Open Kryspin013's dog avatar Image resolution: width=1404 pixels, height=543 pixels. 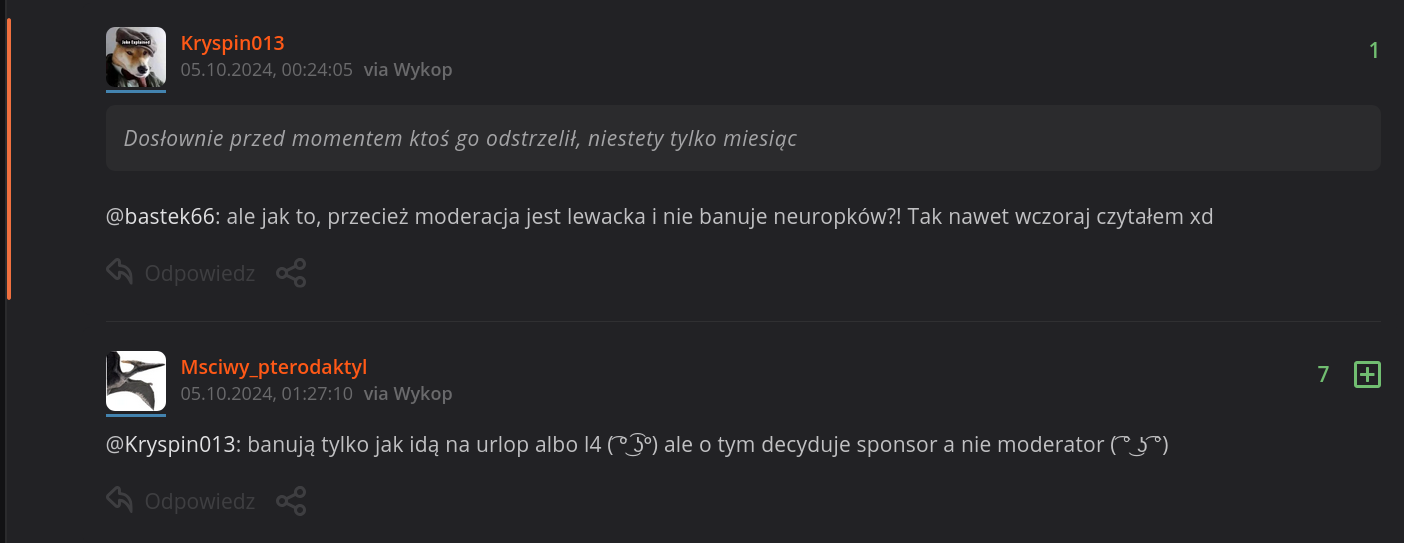(x=136, y=57)
